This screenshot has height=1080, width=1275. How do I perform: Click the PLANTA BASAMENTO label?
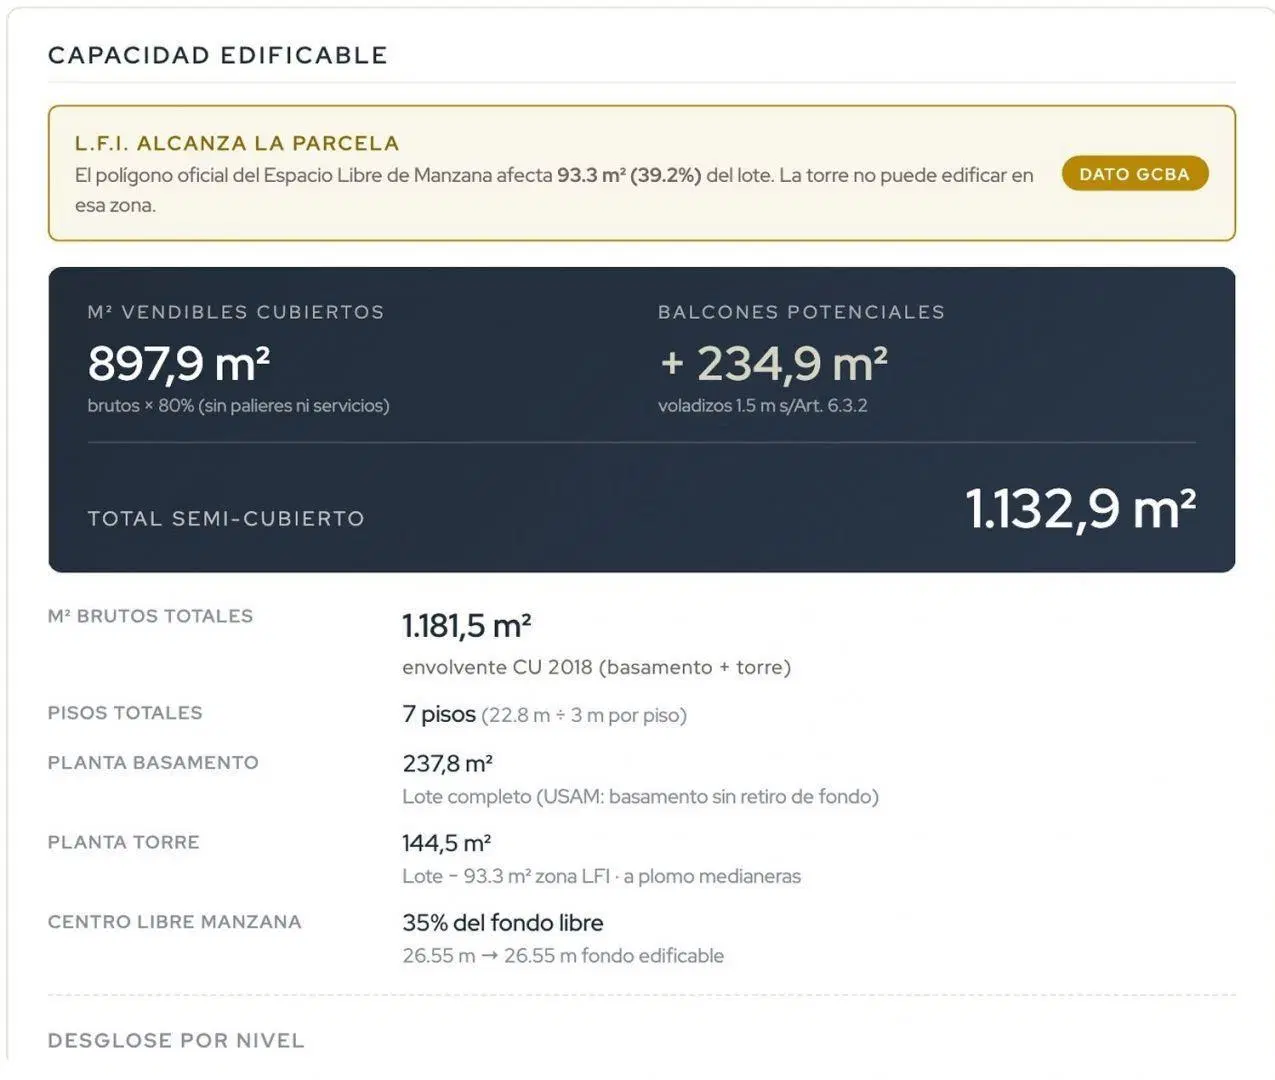tap(153, 762)
